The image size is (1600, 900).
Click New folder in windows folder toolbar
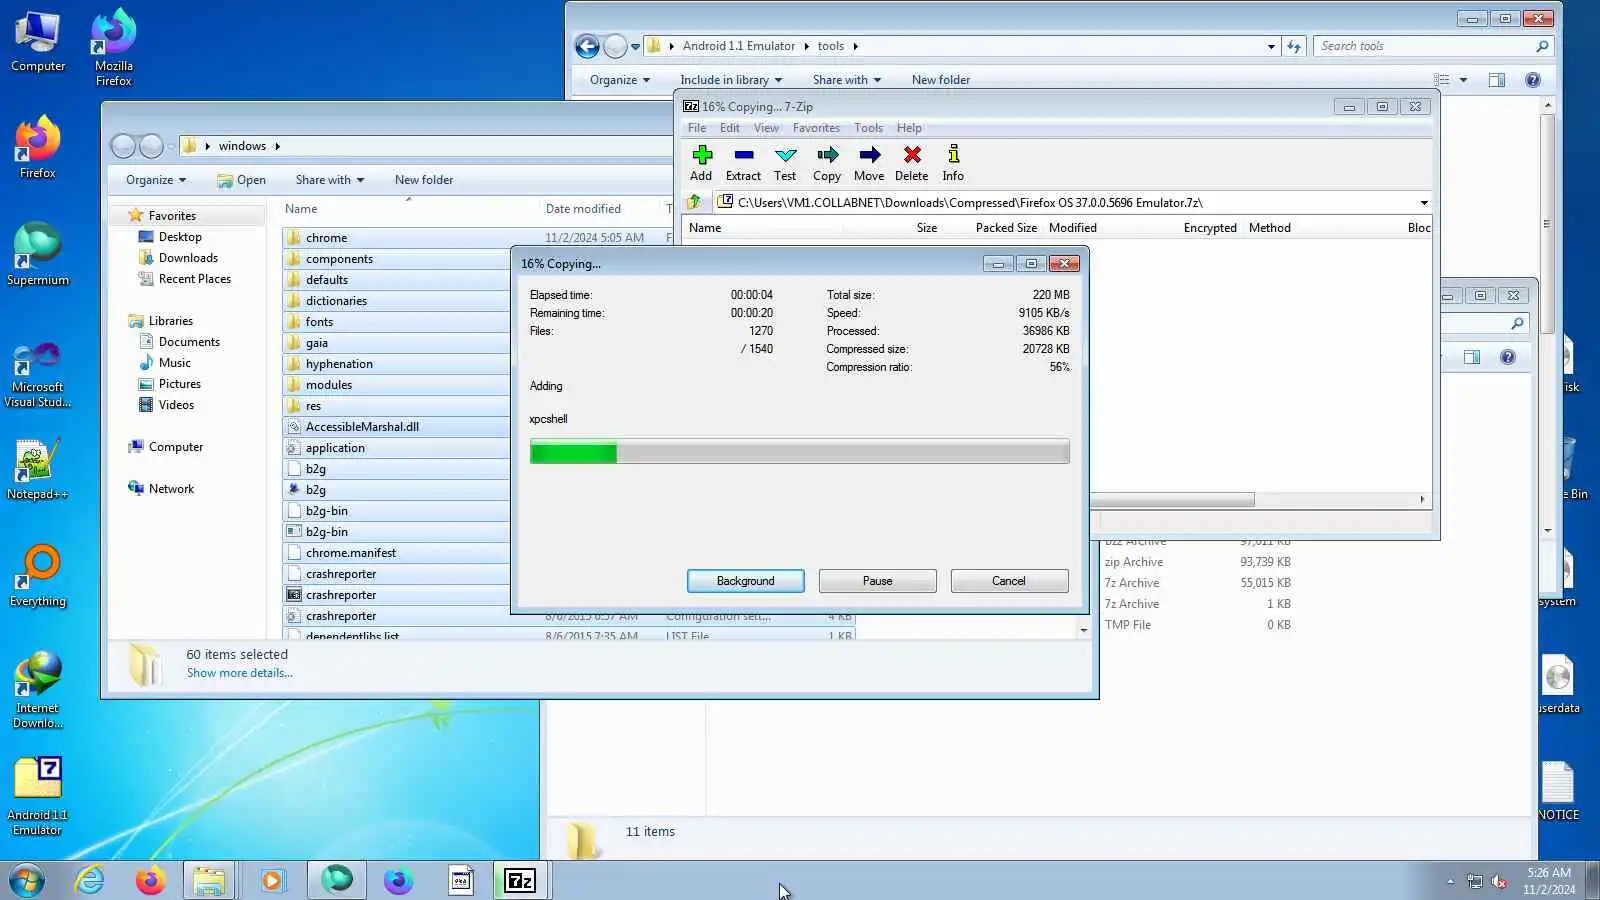424,180
